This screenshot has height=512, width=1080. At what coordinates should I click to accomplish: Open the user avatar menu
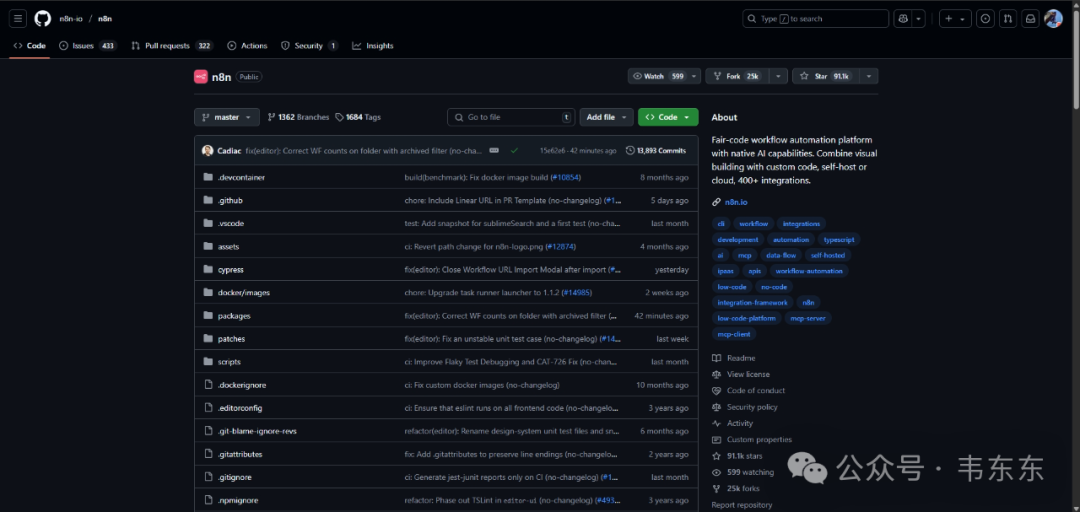click(x=1053, y=19)
